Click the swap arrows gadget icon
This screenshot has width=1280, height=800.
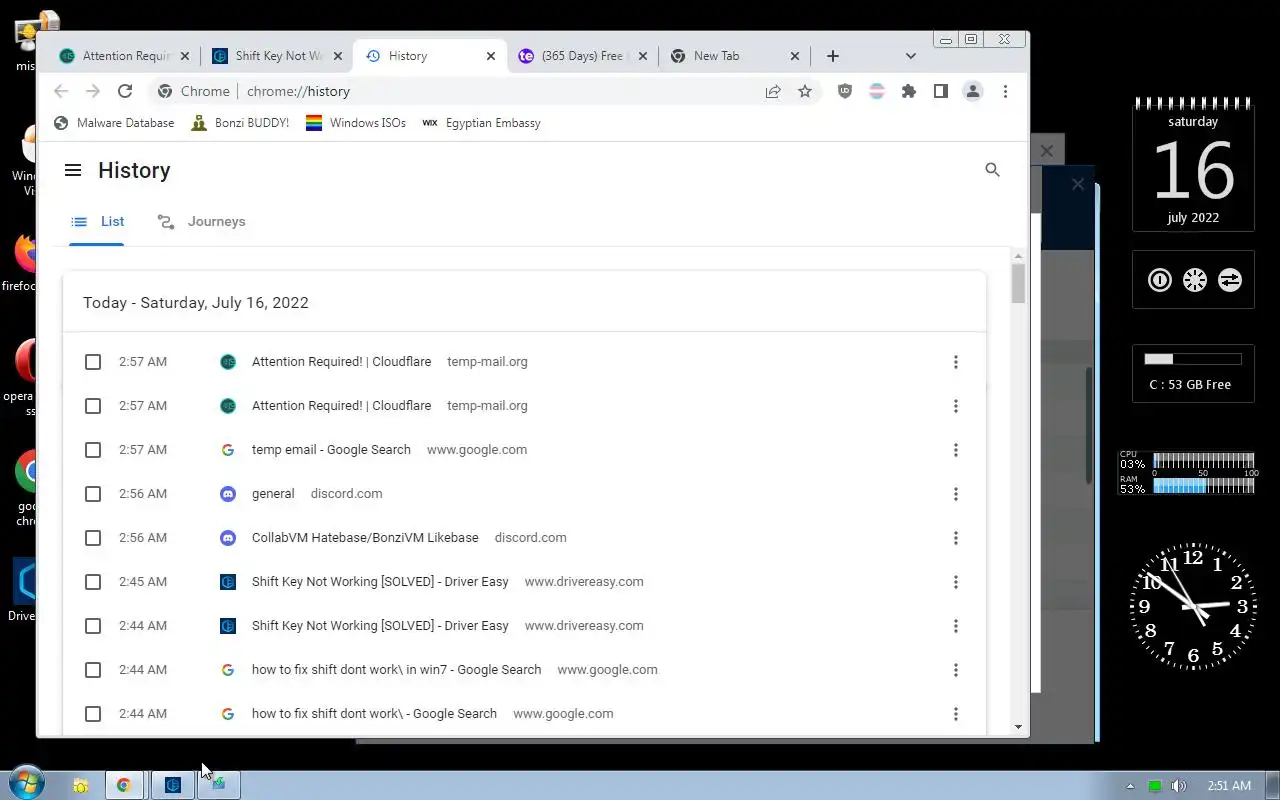coord(1230,280)
